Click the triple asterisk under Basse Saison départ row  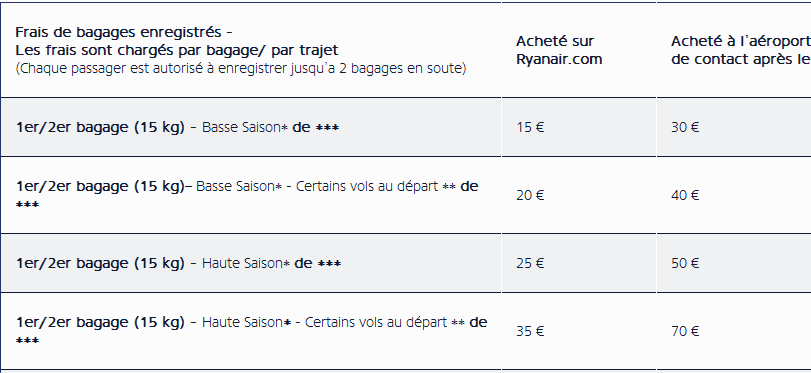point(27,205)
